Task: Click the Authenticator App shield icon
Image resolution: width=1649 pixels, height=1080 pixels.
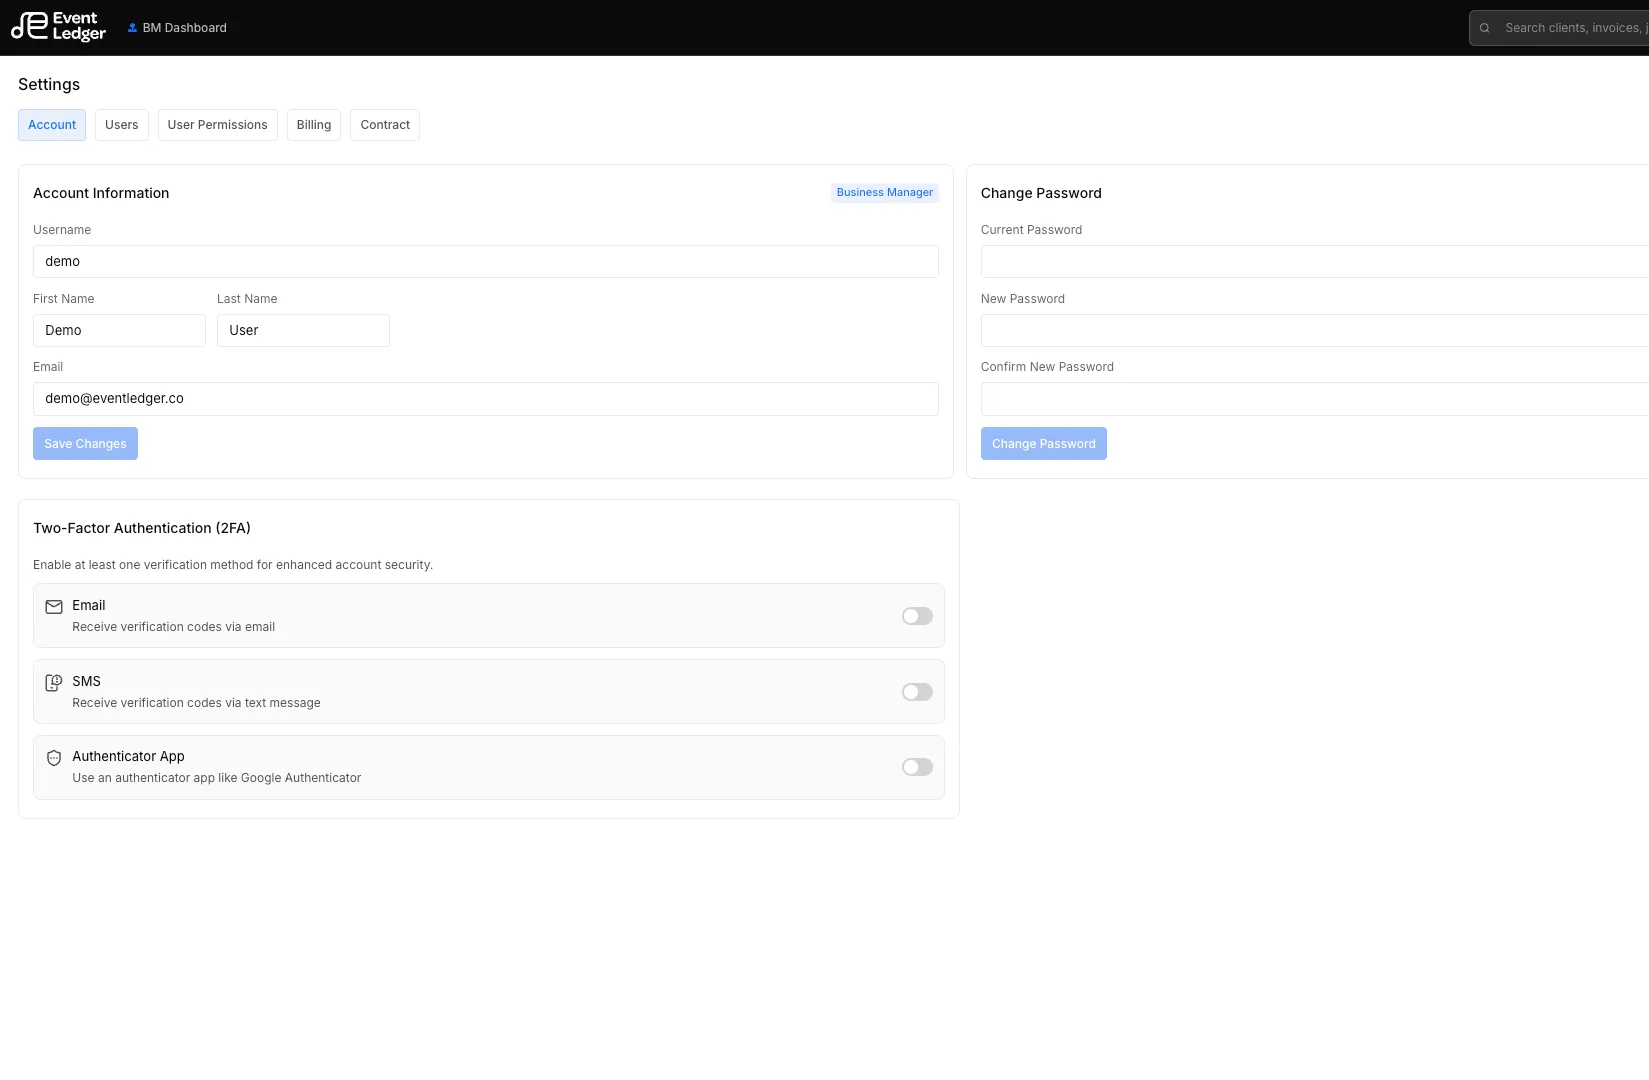Action: coord(54,758)
